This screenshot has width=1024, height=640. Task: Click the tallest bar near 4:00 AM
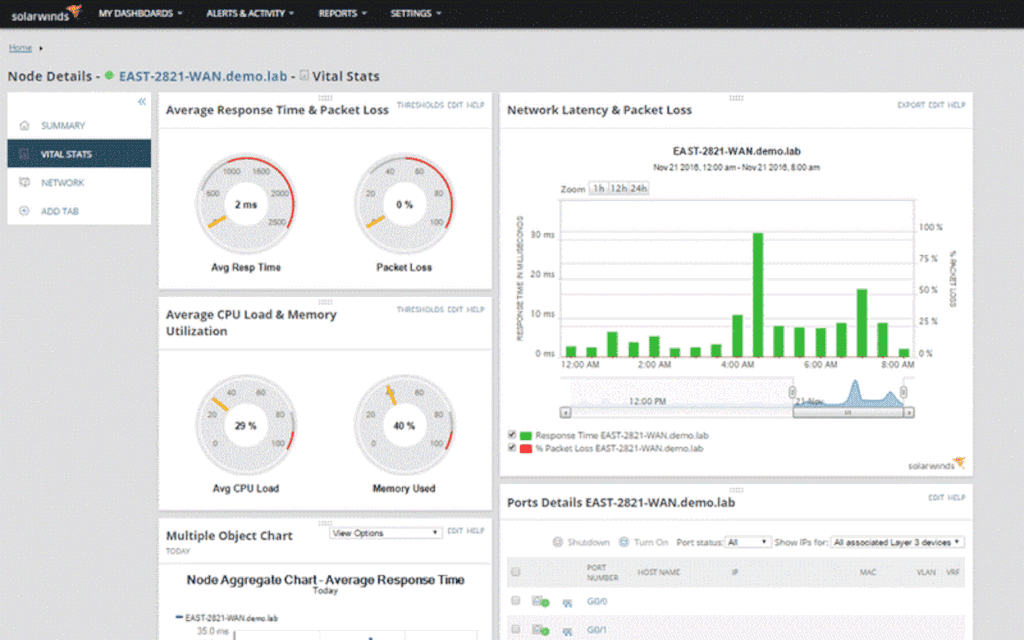758,295
